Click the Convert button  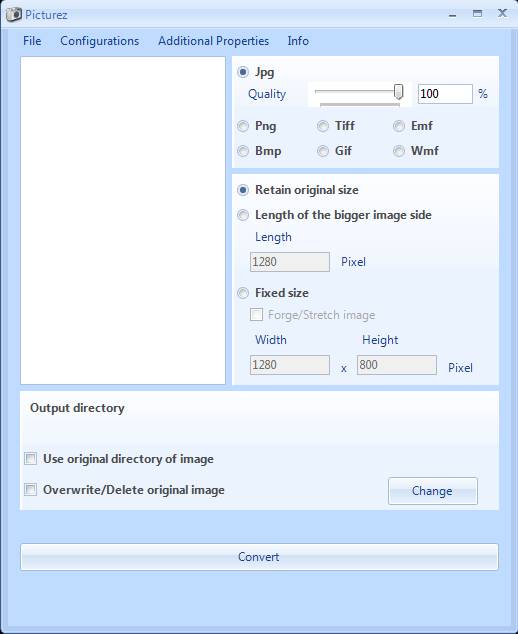(259, 557)
